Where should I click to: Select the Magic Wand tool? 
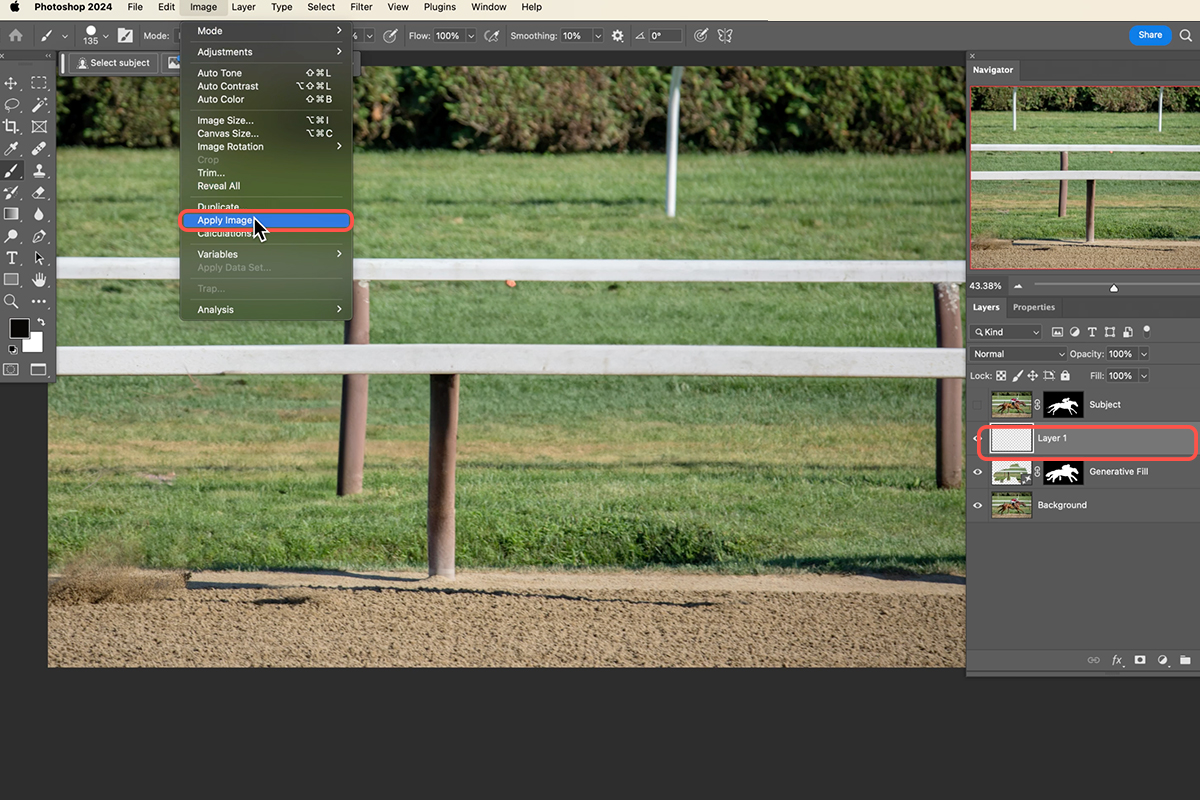(x=39, y=105)
